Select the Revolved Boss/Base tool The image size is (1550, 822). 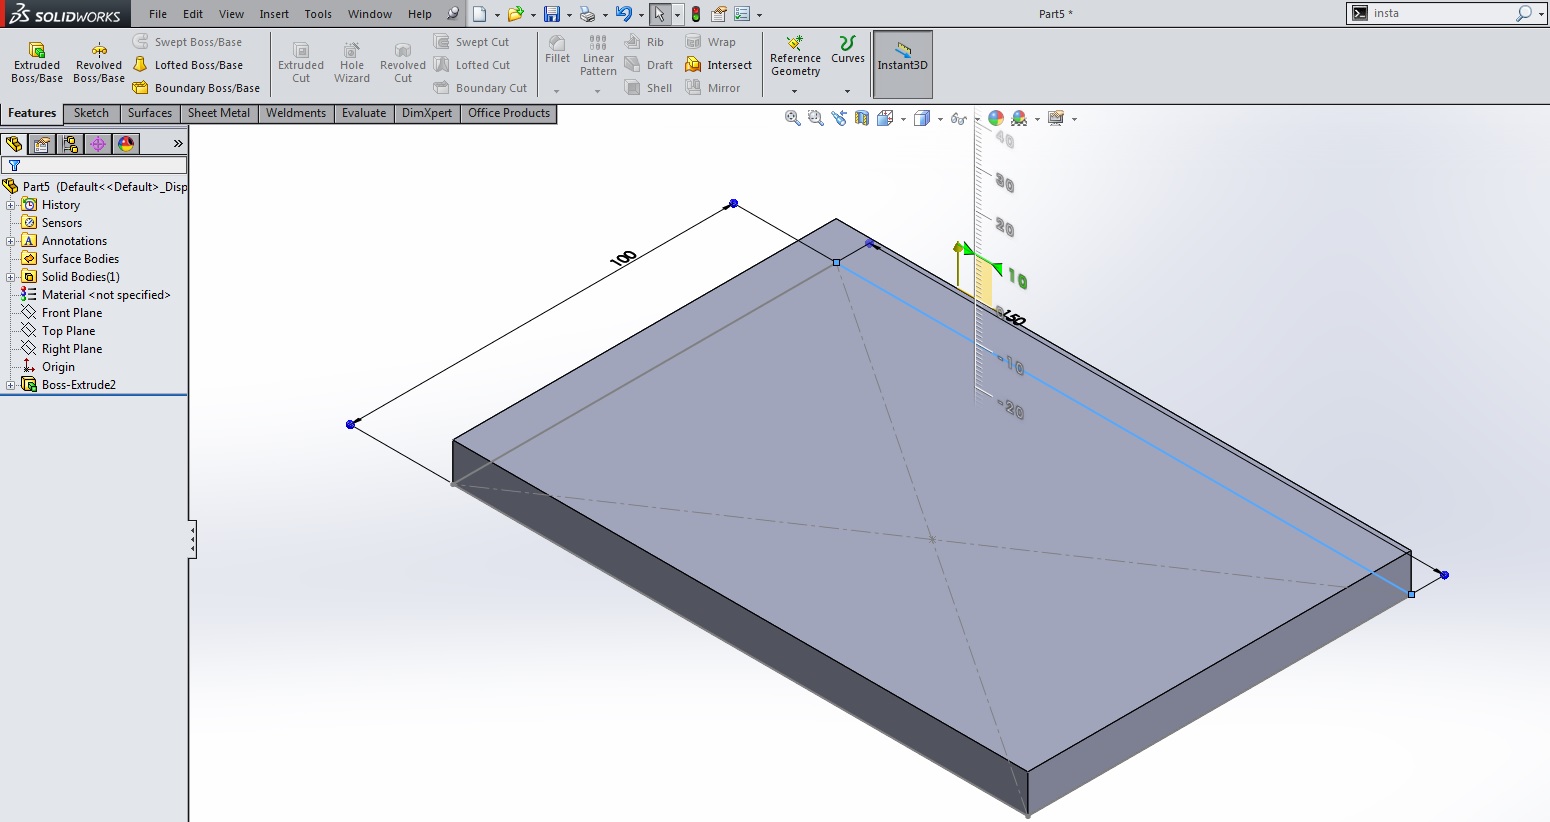point(99,62)
